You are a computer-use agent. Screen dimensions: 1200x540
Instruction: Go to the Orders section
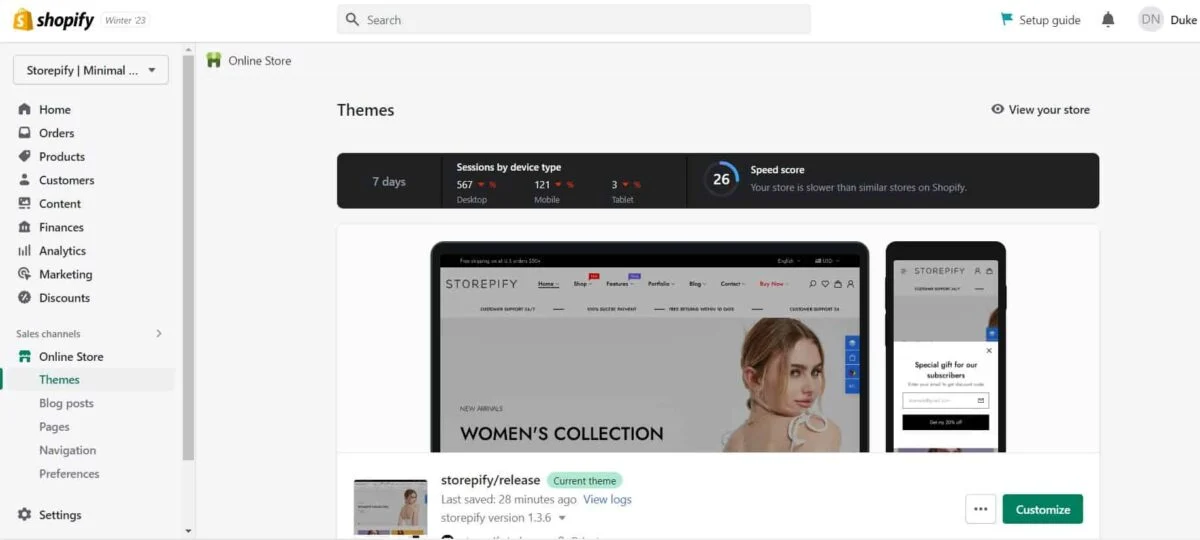(x=56, y=133)
